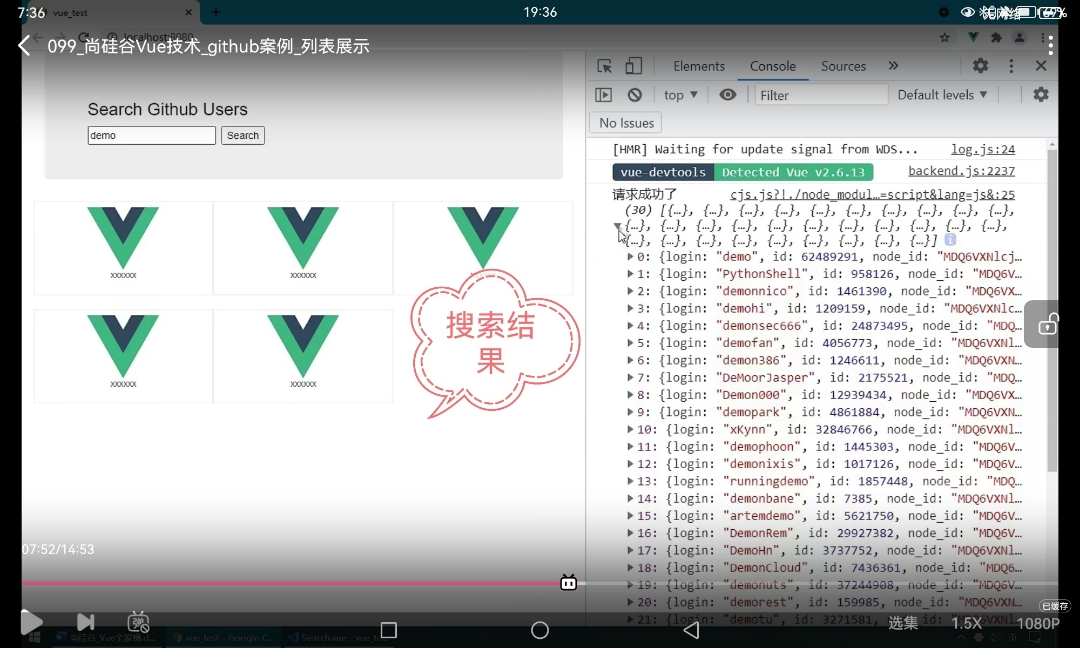This screenshot has height=648, width=1080.
Task: Tap the Android recent apps square button
Action: point(388,630)
